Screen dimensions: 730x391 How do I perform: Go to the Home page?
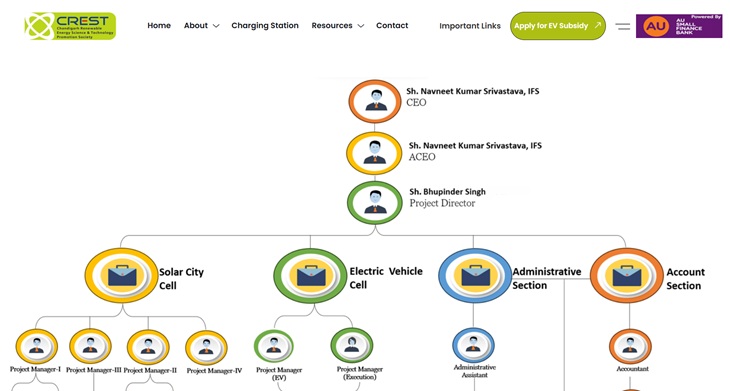point(159,26)
